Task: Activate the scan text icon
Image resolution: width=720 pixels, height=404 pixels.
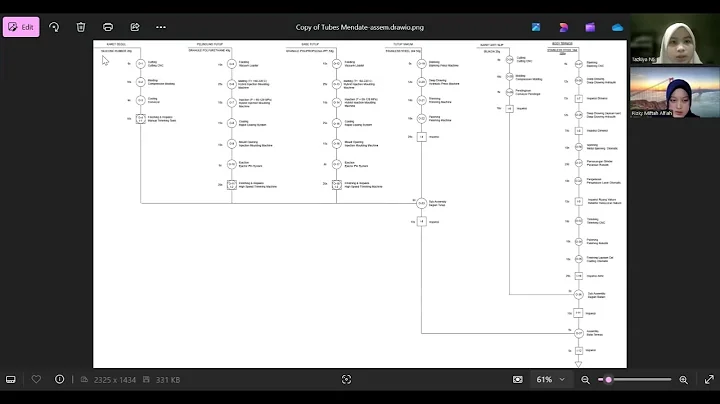Action: pyautogui.click(x=346, y=379)
